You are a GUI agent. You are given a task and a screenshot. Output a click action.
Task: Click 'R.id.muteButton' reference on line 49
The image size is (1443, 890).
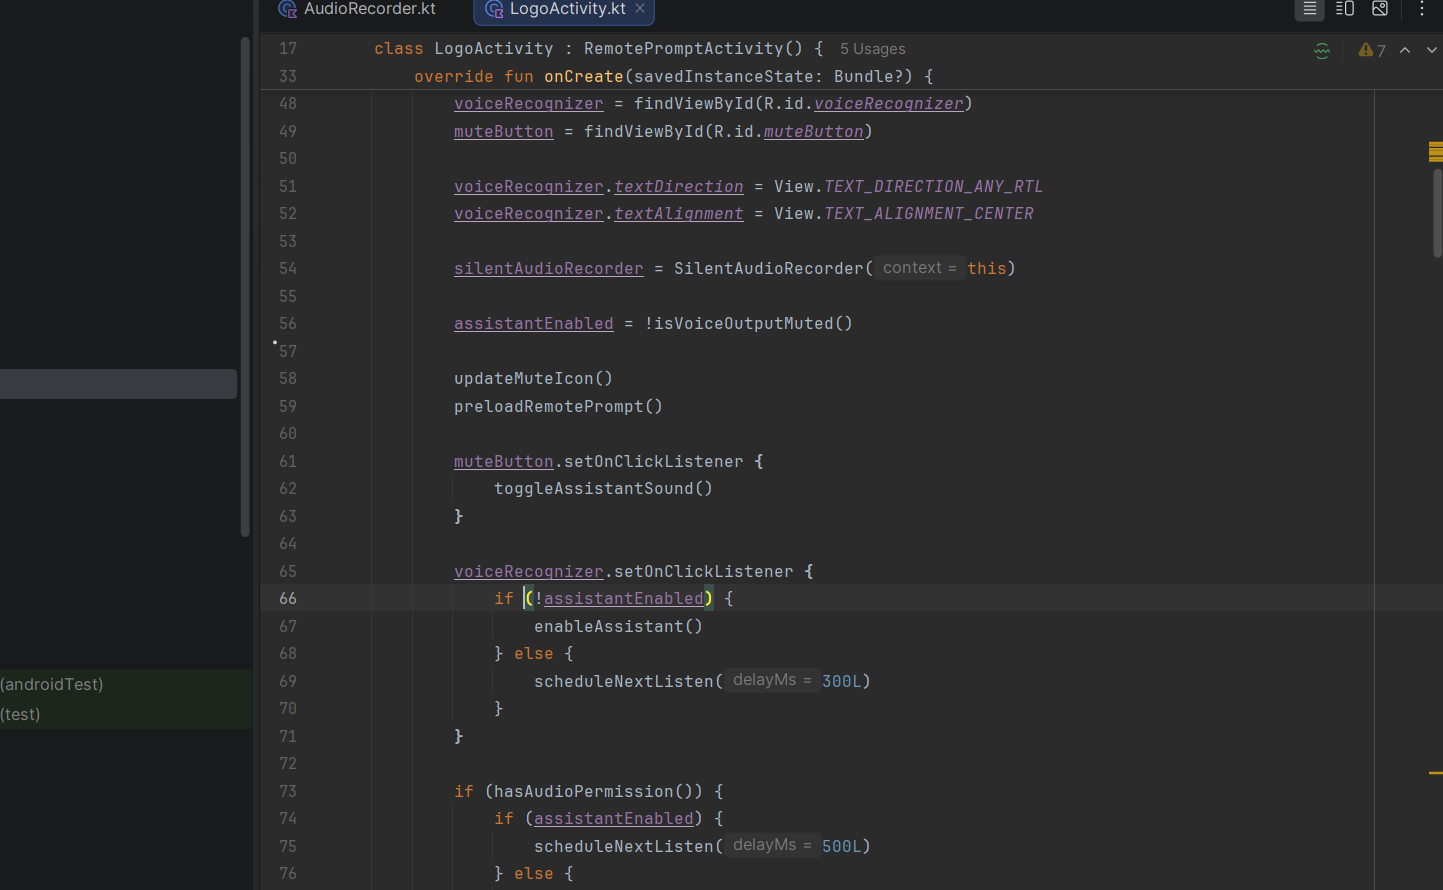[x=788, y=131]
